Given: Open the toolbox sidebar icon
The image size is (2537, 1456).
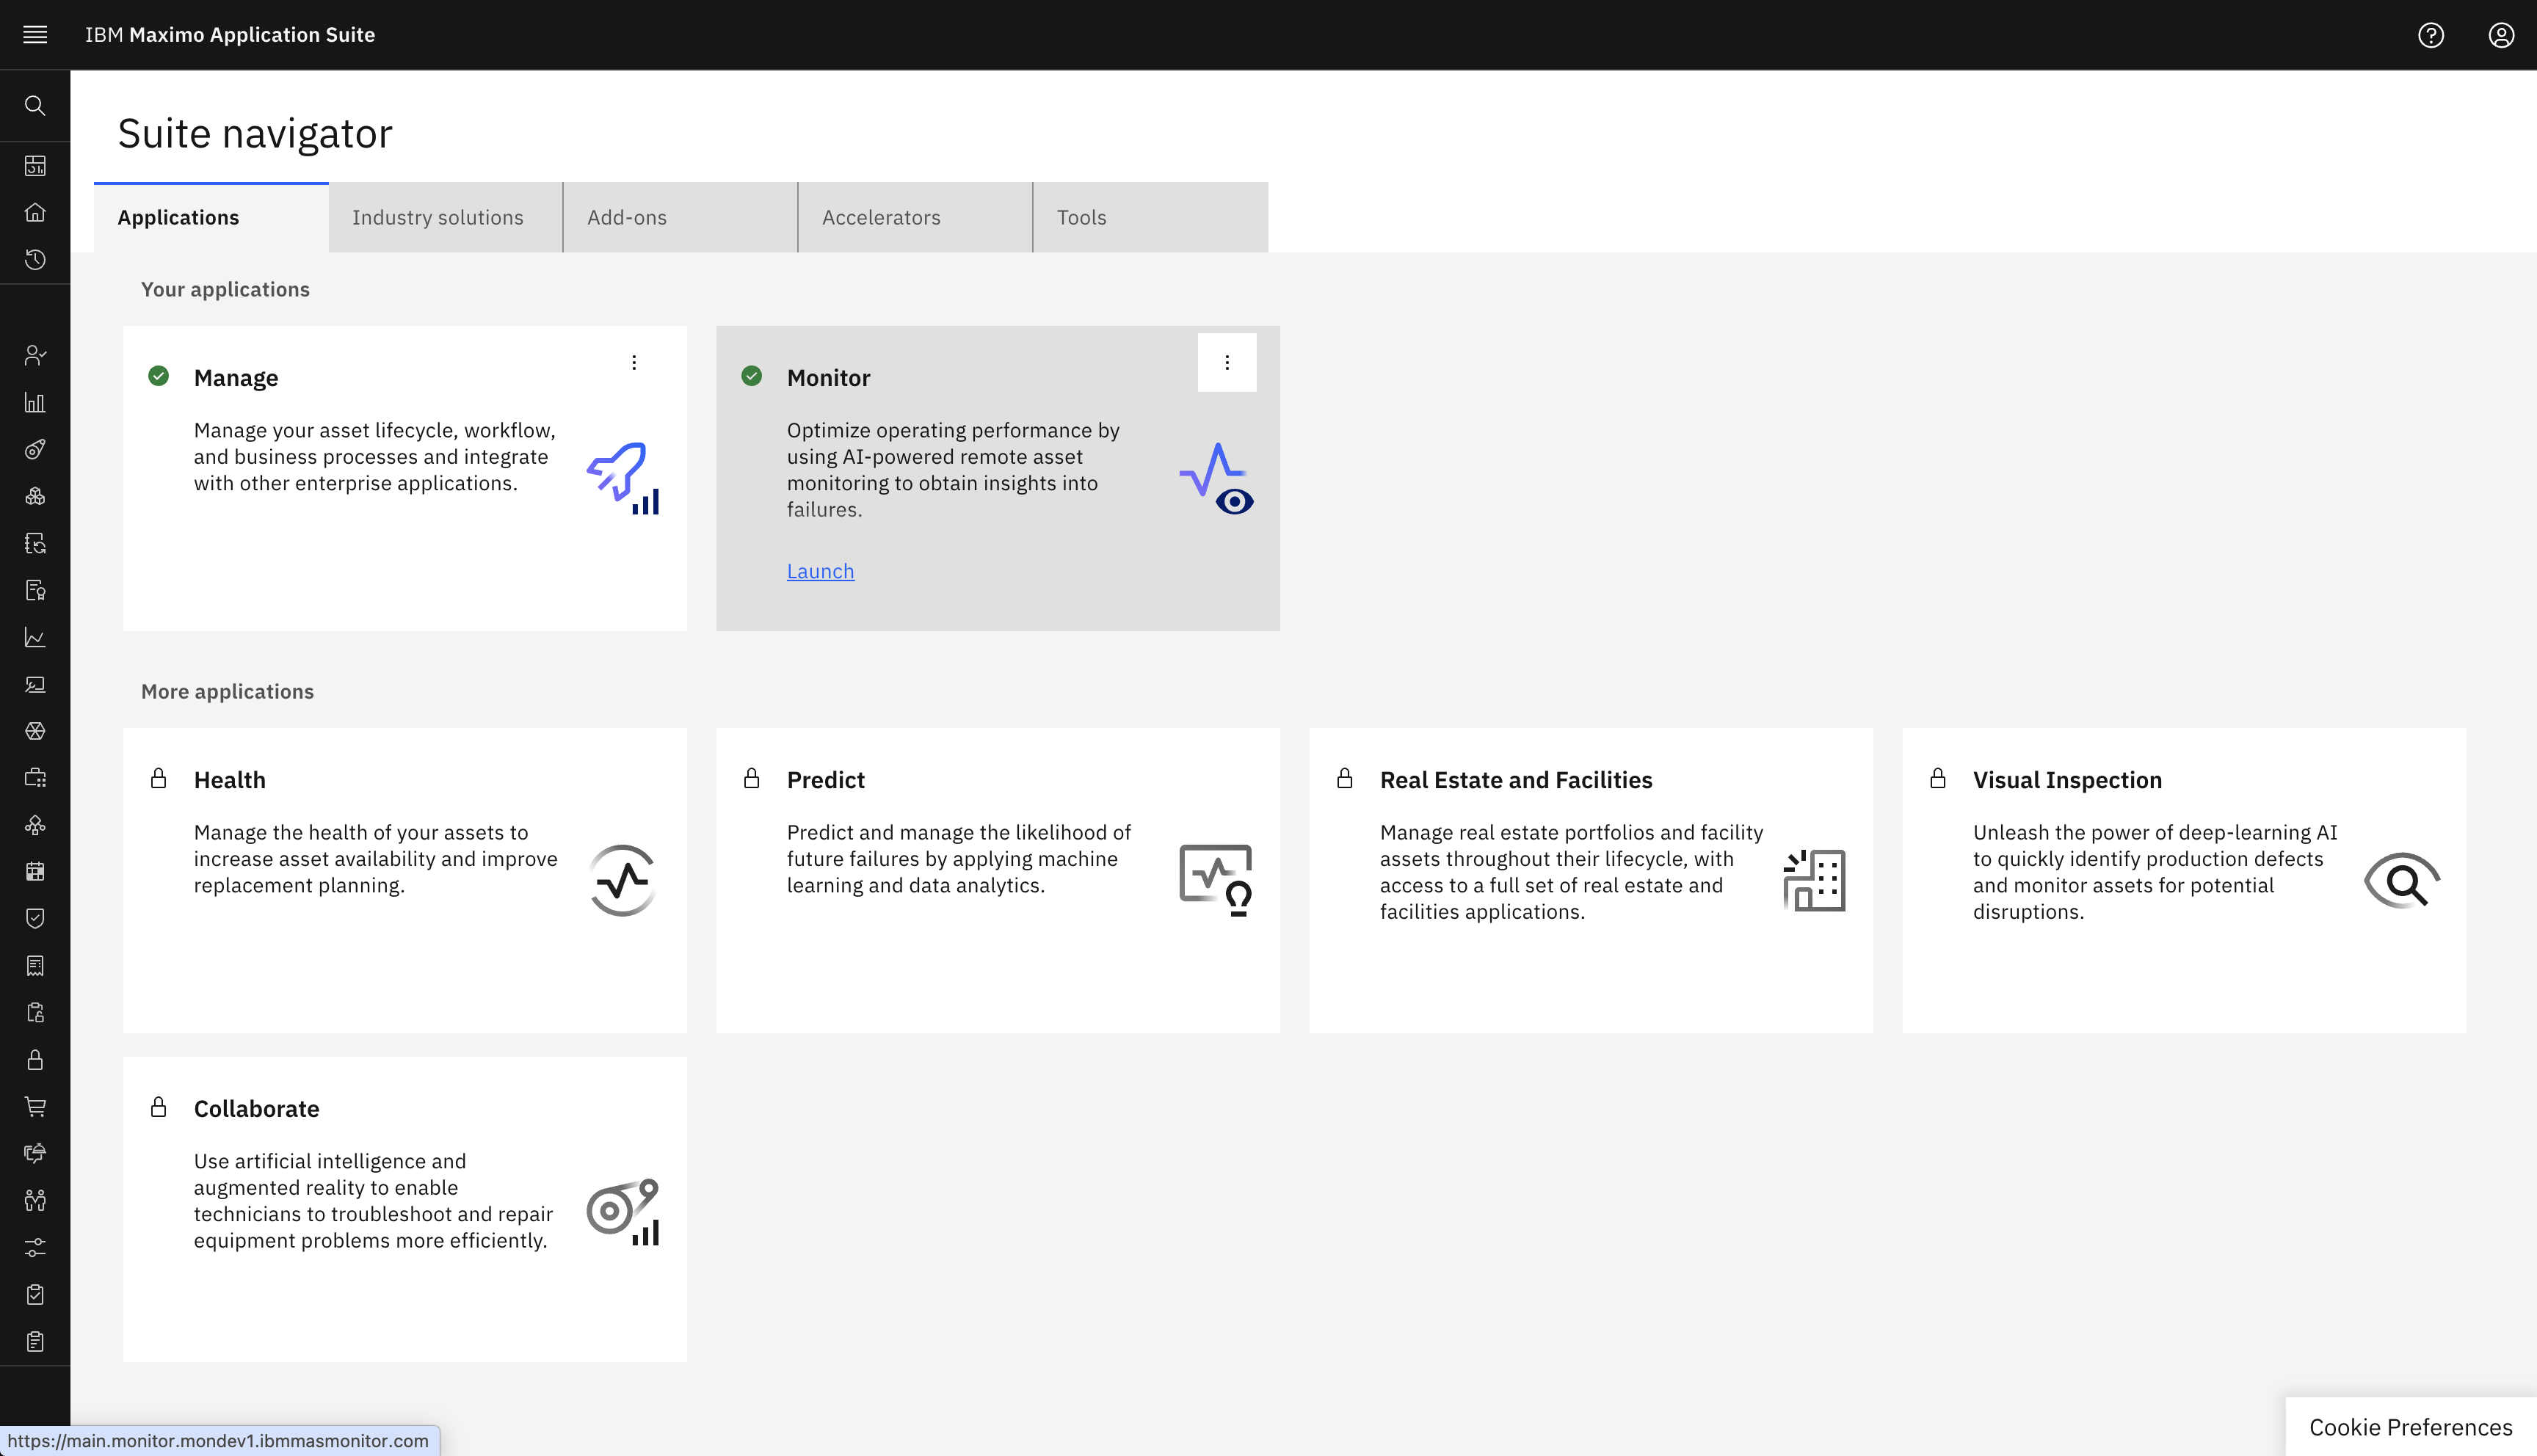Looking at the screenshot, I should click(x=35, y=778).
